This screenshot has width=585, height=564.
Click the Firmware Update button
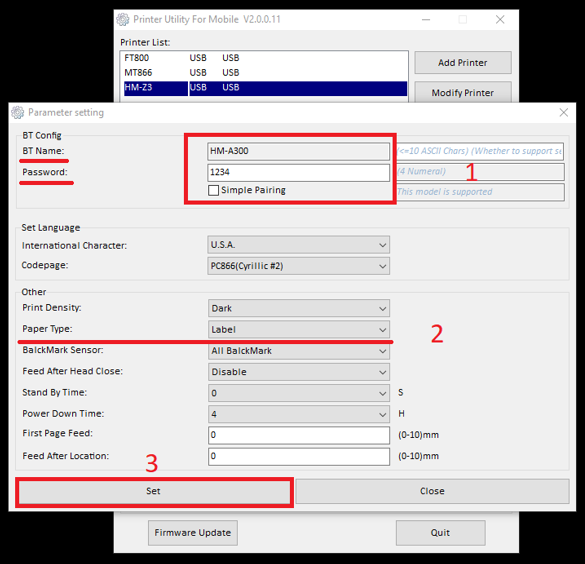point(193,533)
